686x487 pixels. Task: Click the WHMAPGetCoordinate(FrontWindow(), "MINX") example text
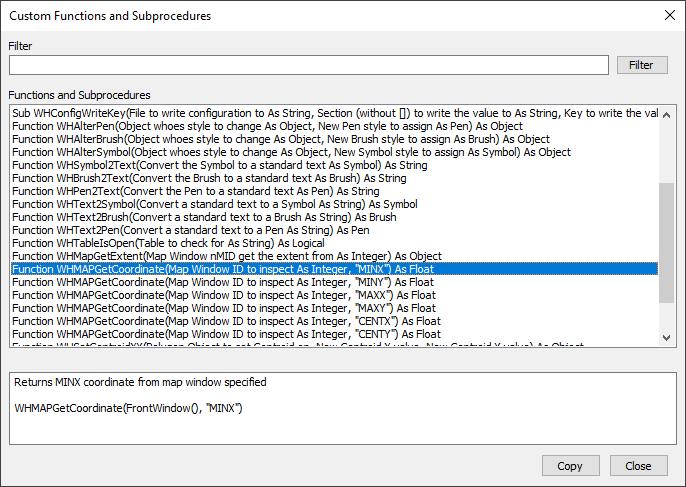128,408
